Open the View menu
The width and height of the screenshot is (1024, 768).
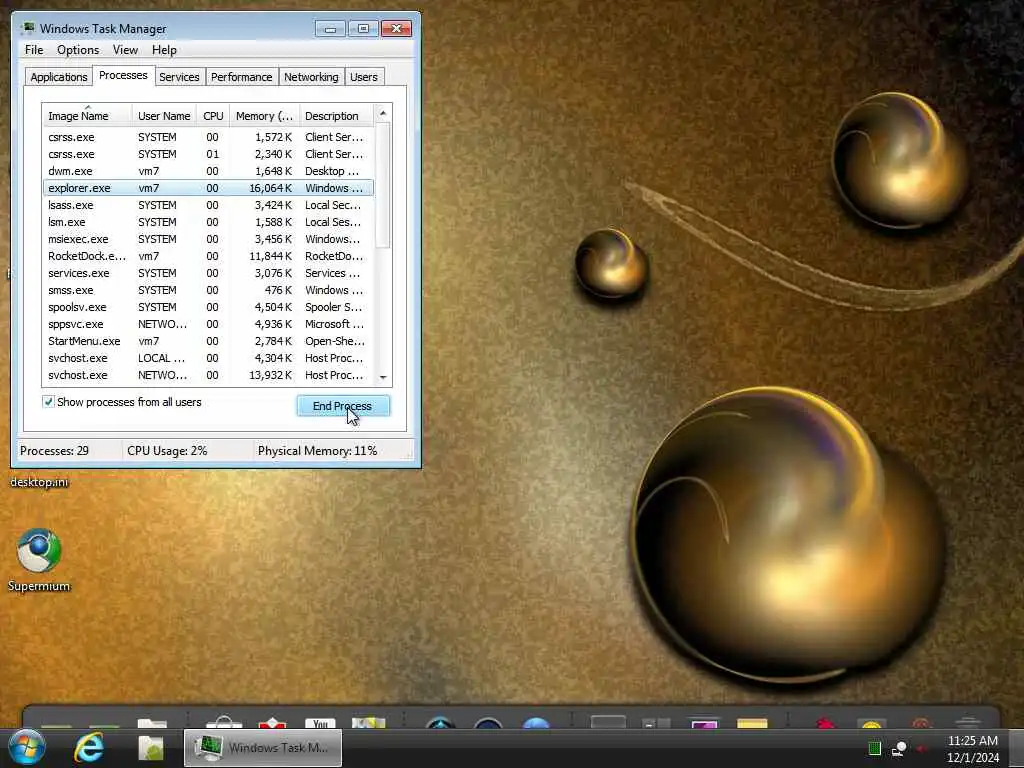(x=125, y=50)
